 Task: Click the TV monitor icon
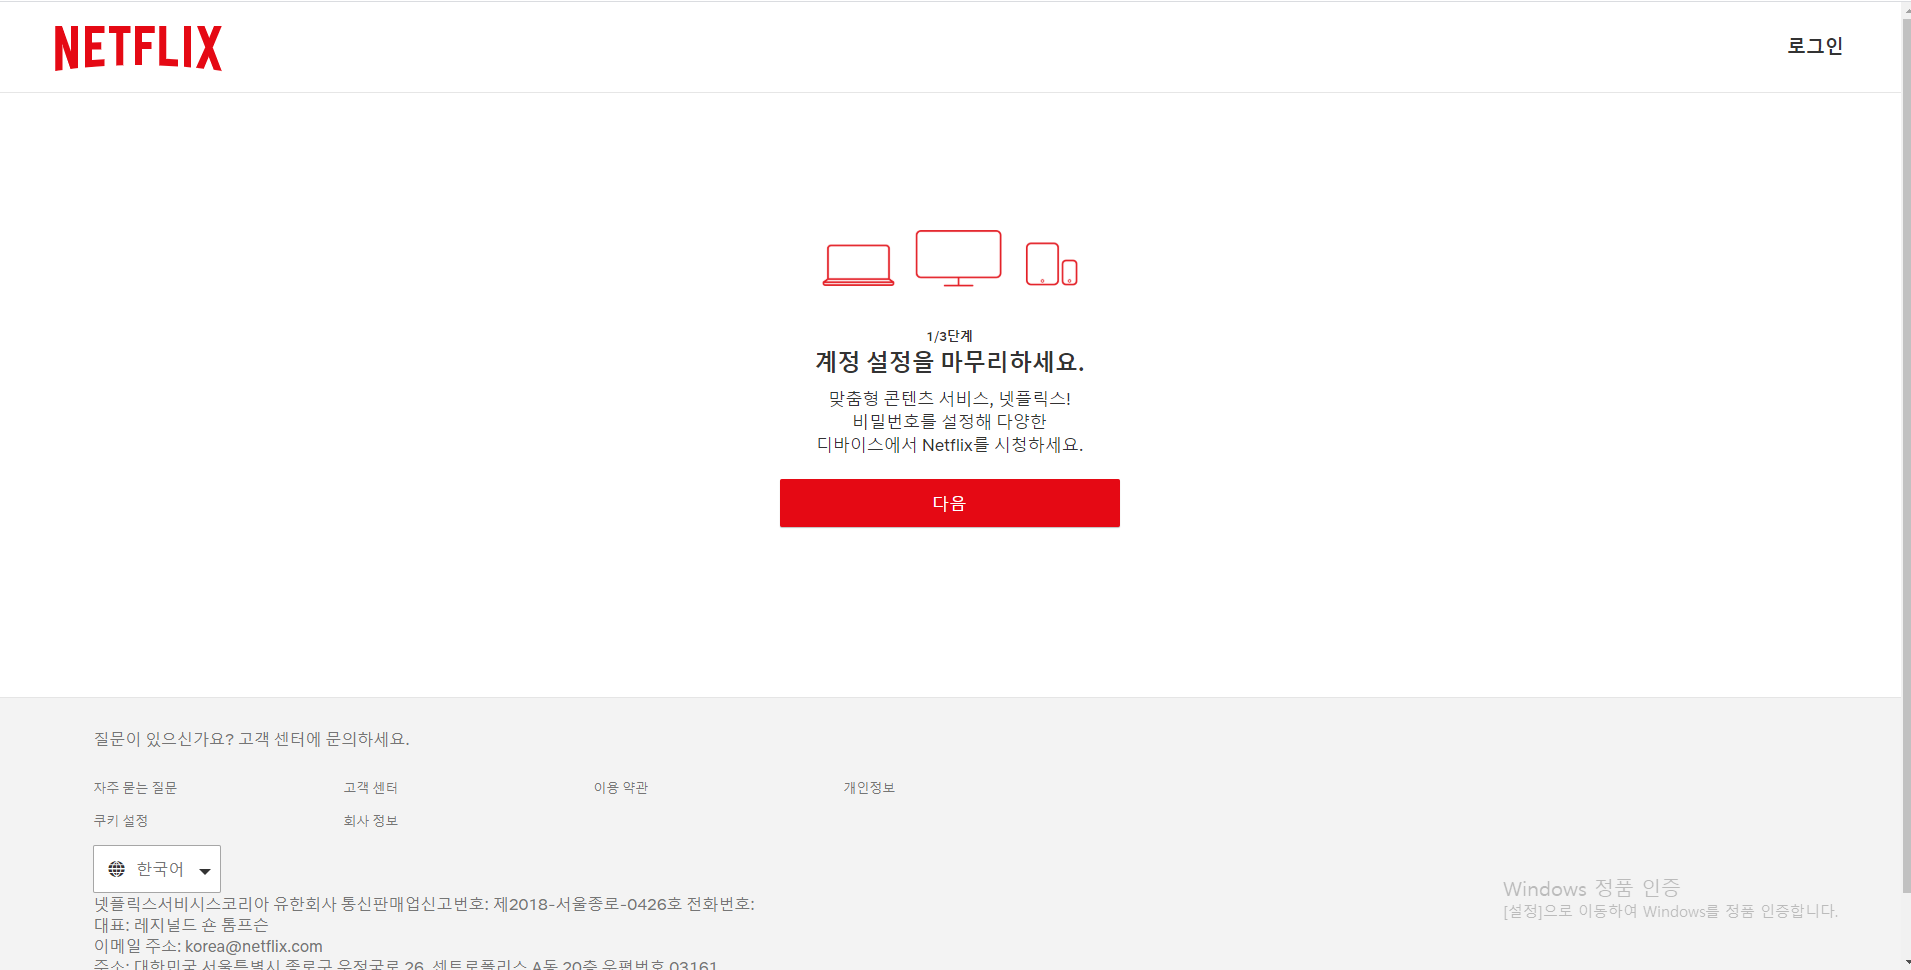[x=958, y=258]
